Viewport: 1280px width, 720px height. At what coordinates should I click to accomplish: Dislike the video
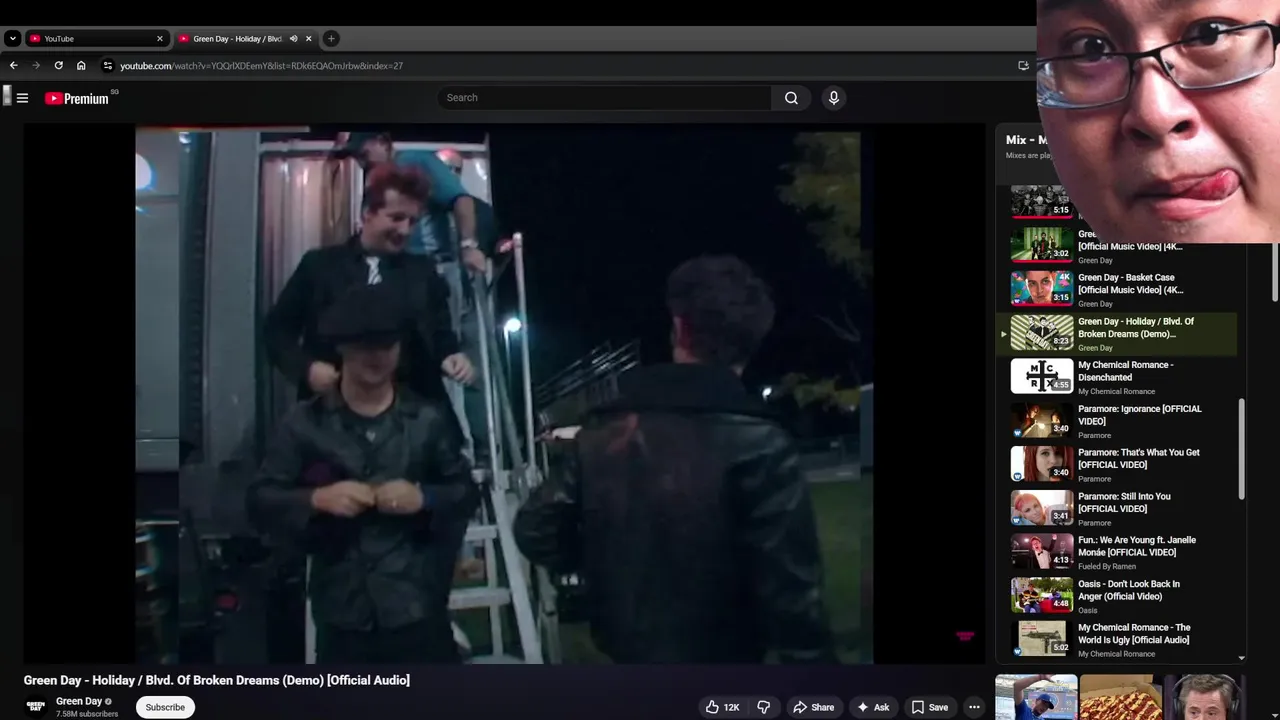coord(763,707)
